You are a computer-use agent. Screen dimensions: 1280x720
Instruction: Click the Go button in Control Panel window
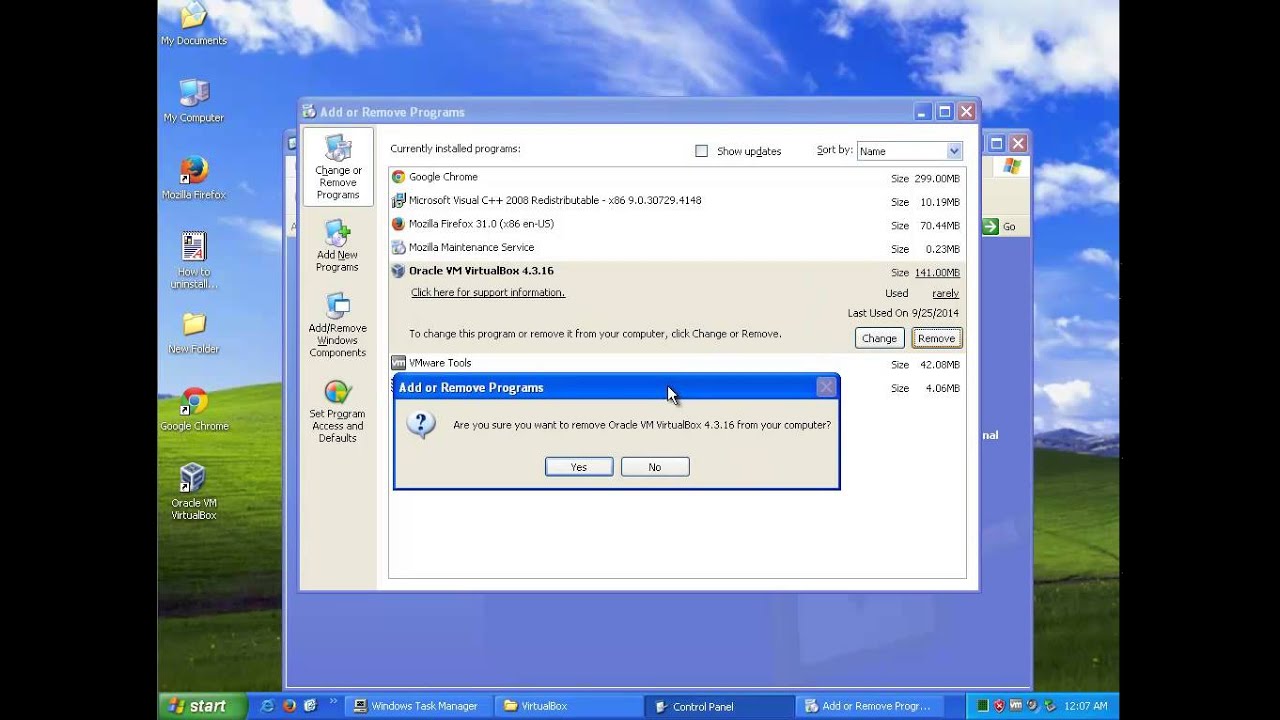(1000, 227)
